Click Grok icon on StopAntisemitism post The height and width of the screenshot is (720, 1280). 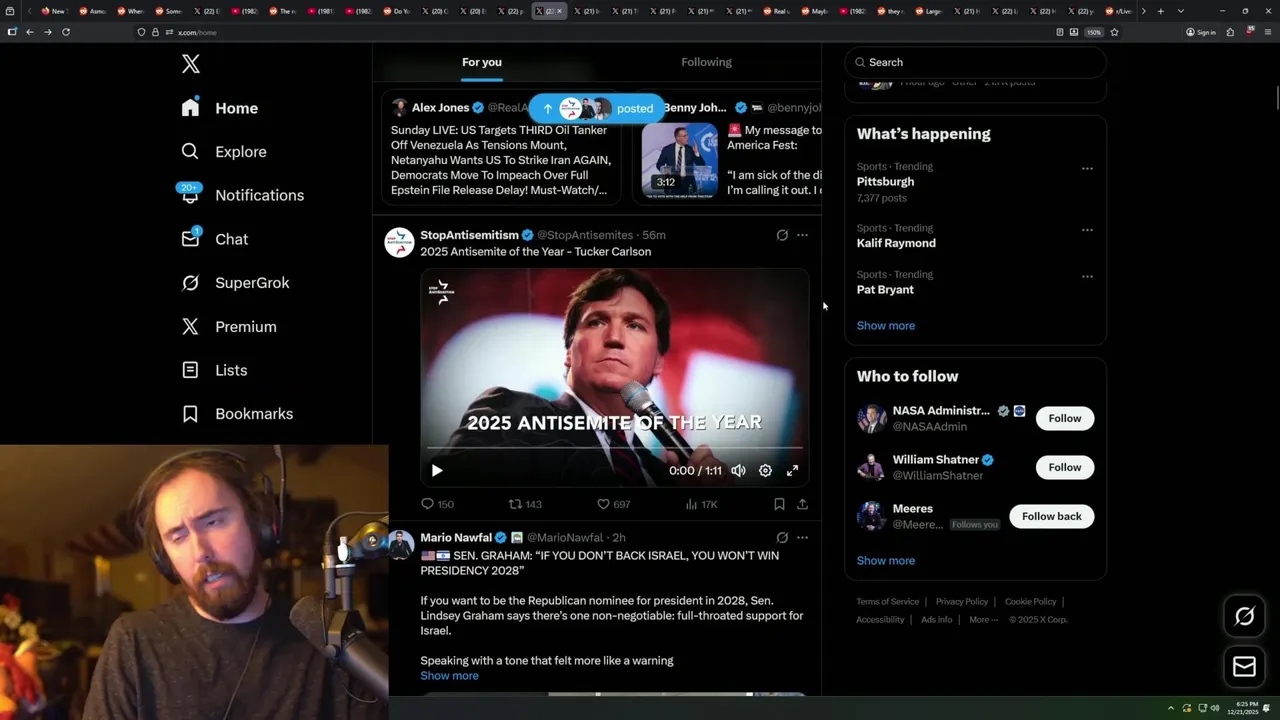[782, 235]
